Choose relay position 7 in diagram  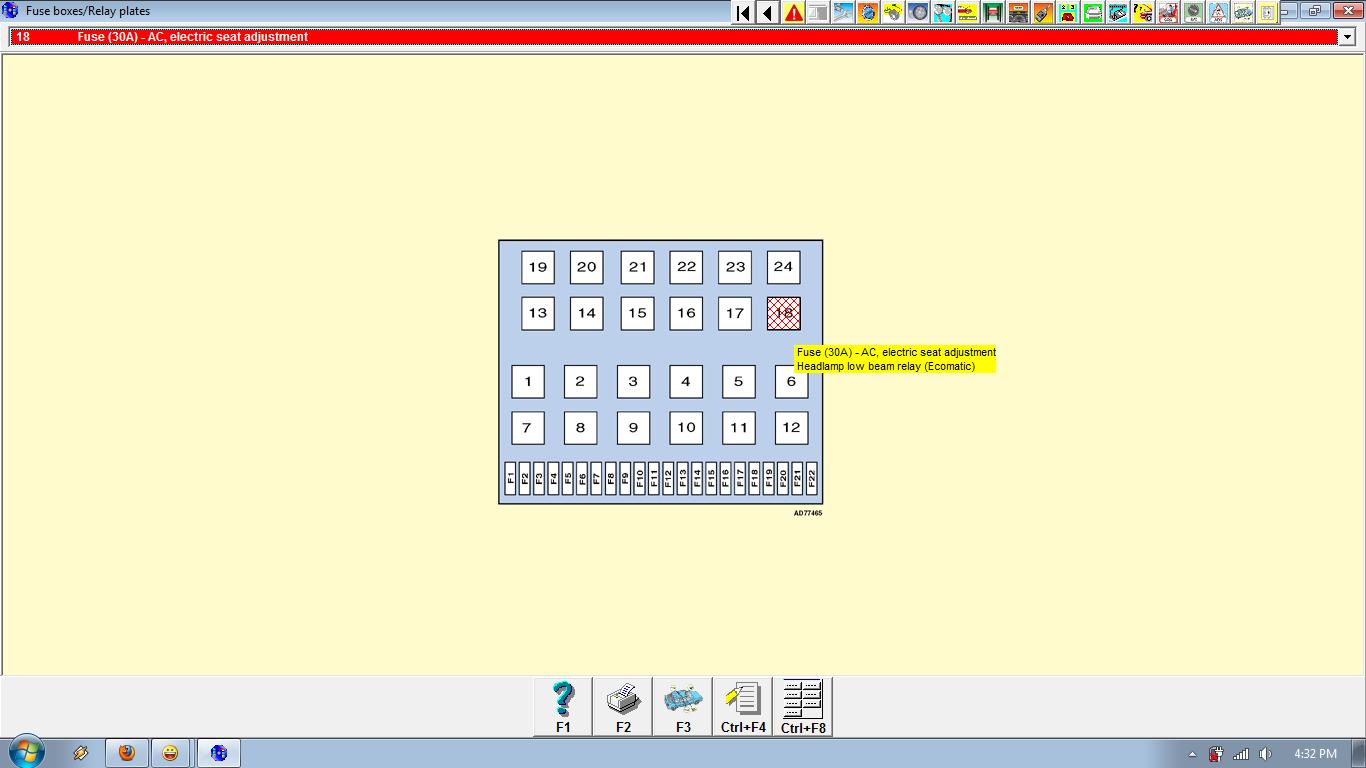pyautogui.click(x=527, y=428)
